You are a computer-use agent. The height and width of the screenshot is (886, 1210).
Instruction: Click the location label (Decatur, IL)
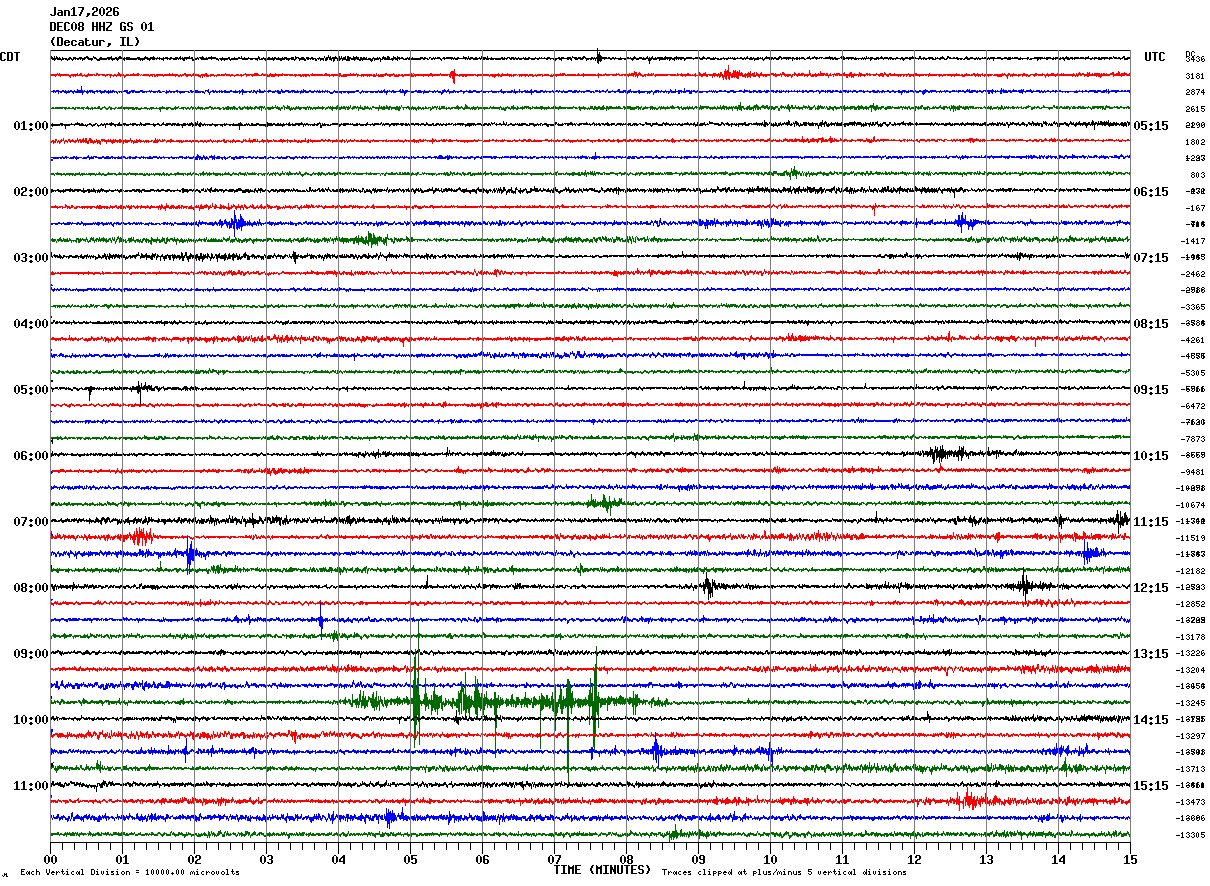pos(95,42)
